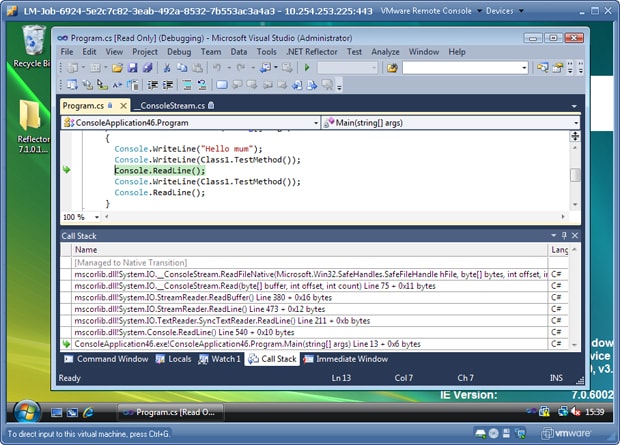The image size is (620, 445).
Task: Click the Display Quick Info icon
Action: coord(102,85)
